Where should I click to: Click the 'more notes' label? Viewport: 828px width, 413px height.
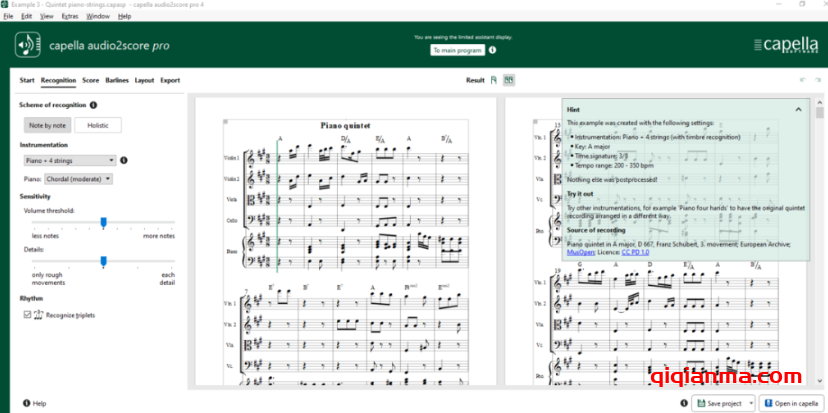[x=159, y=236]
